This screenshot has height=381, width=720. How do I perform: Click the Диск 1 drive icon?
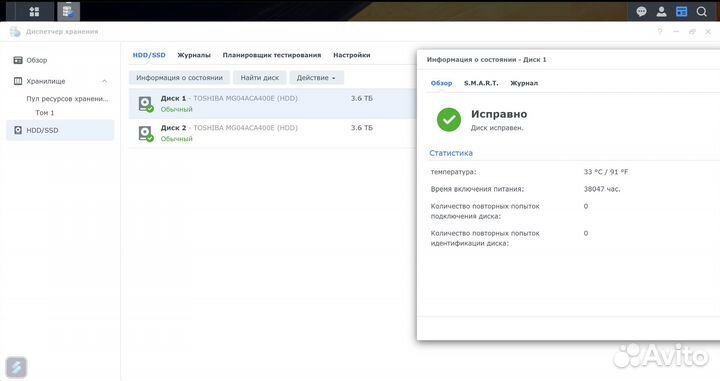pos(146,104)
